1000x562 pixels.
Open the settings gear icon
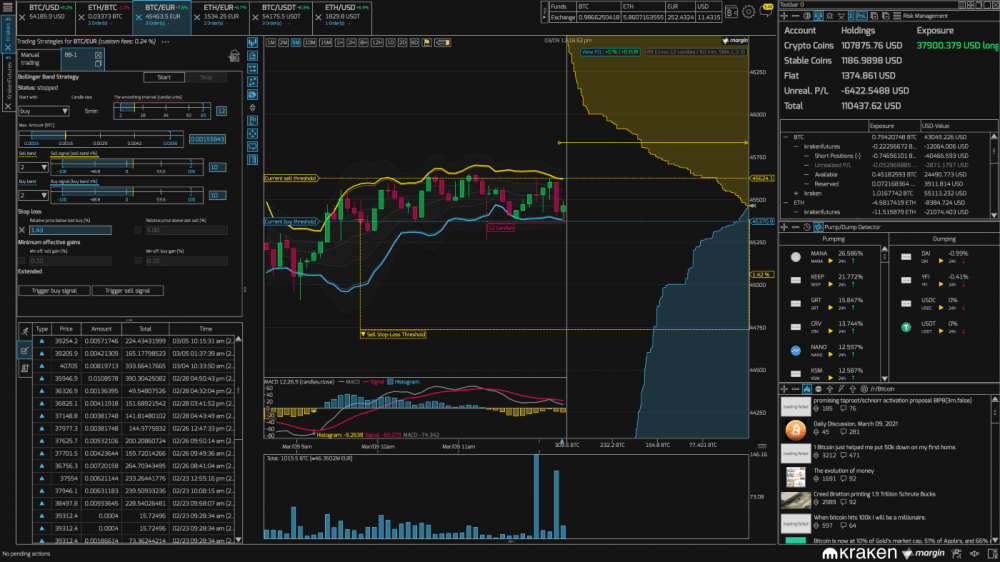click(x=747, y=12)
